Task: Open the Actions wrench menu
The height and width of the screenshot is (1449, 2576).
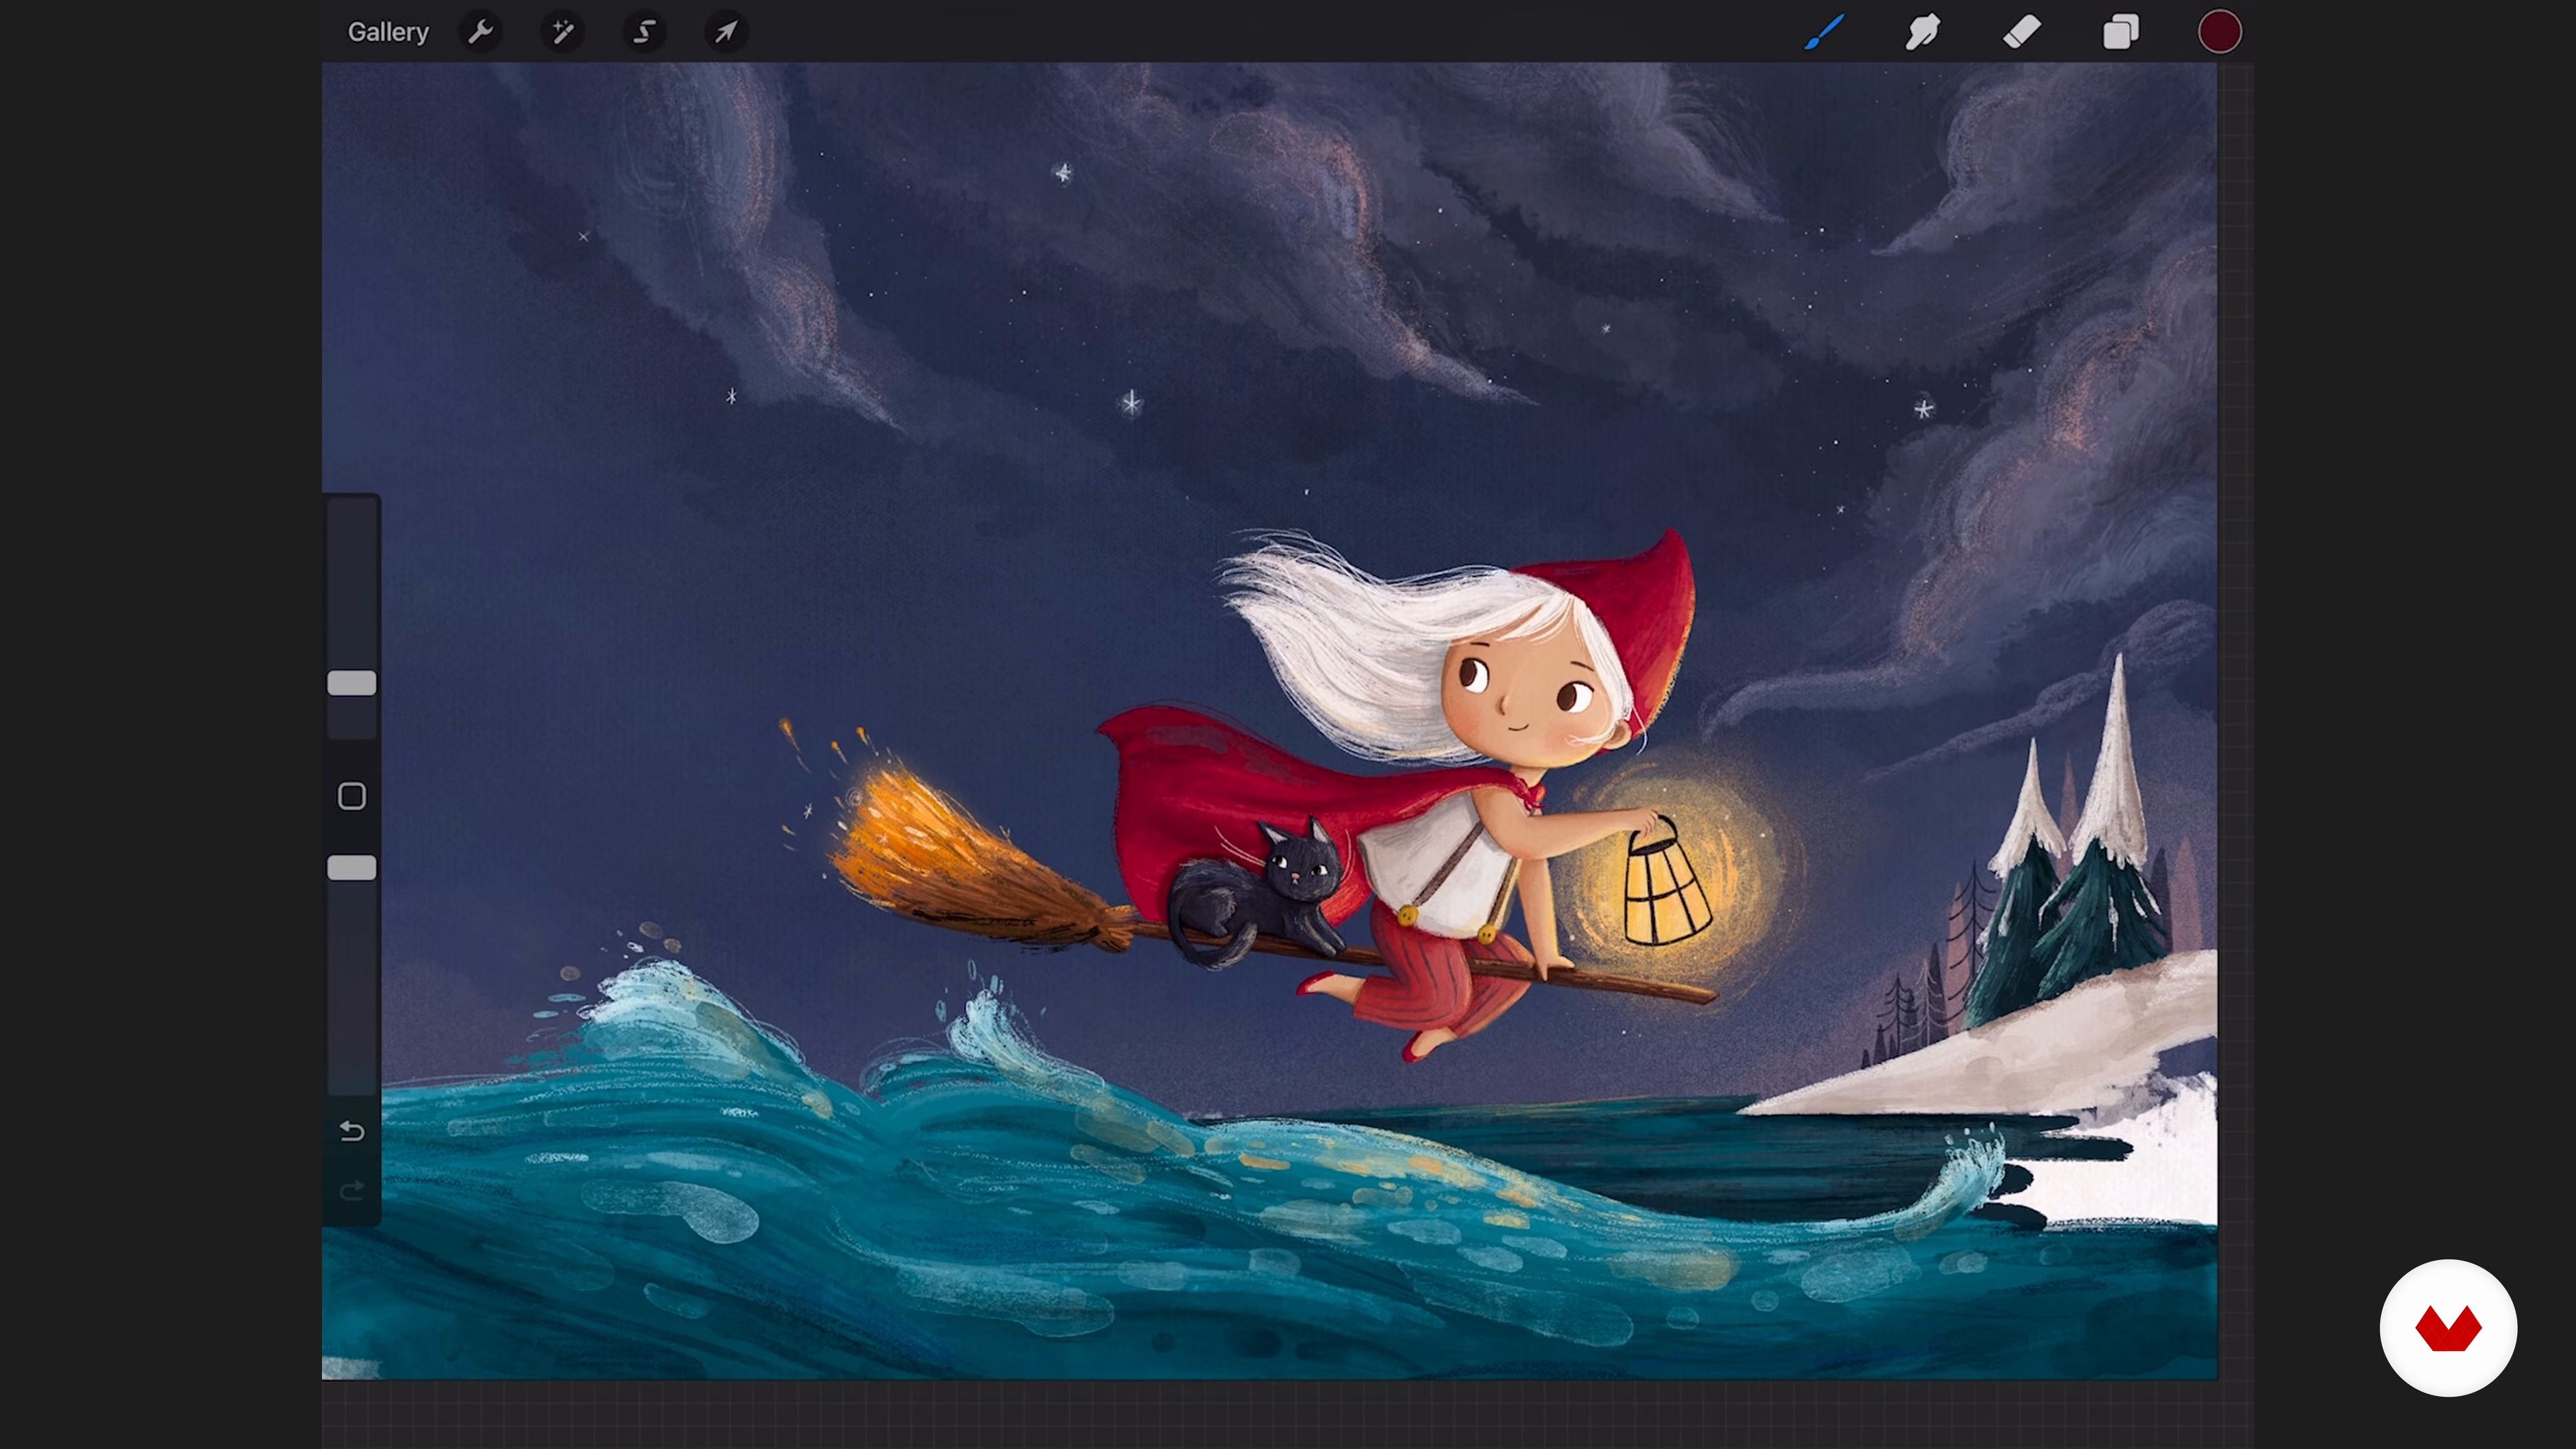Action: pos(481,32)
